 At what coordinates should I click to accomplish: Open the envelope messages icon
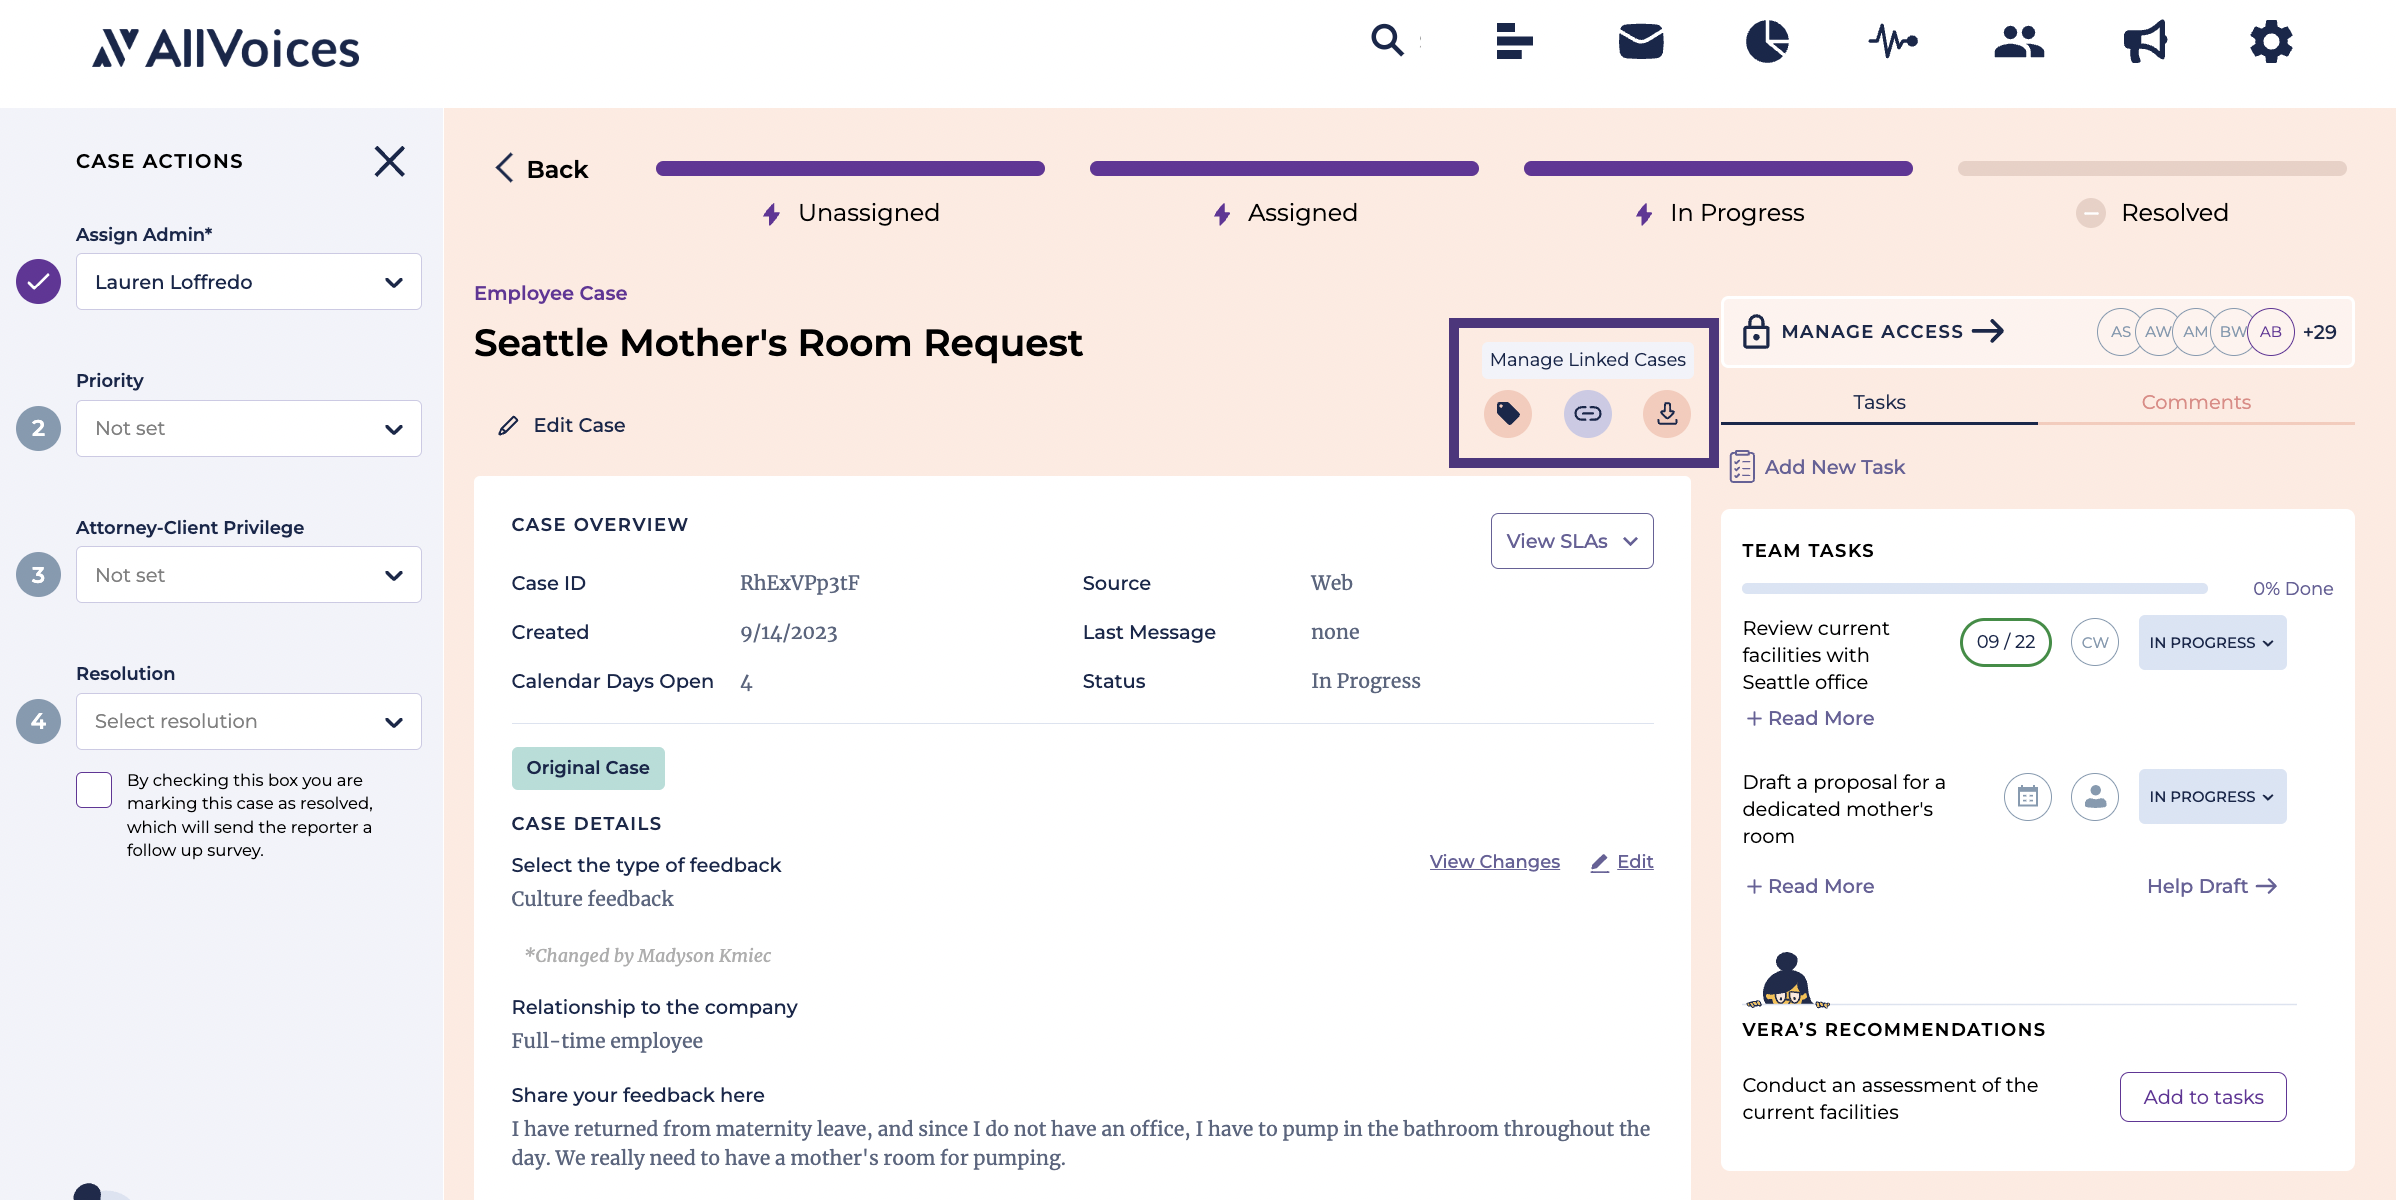click(x=1641, y=42)
